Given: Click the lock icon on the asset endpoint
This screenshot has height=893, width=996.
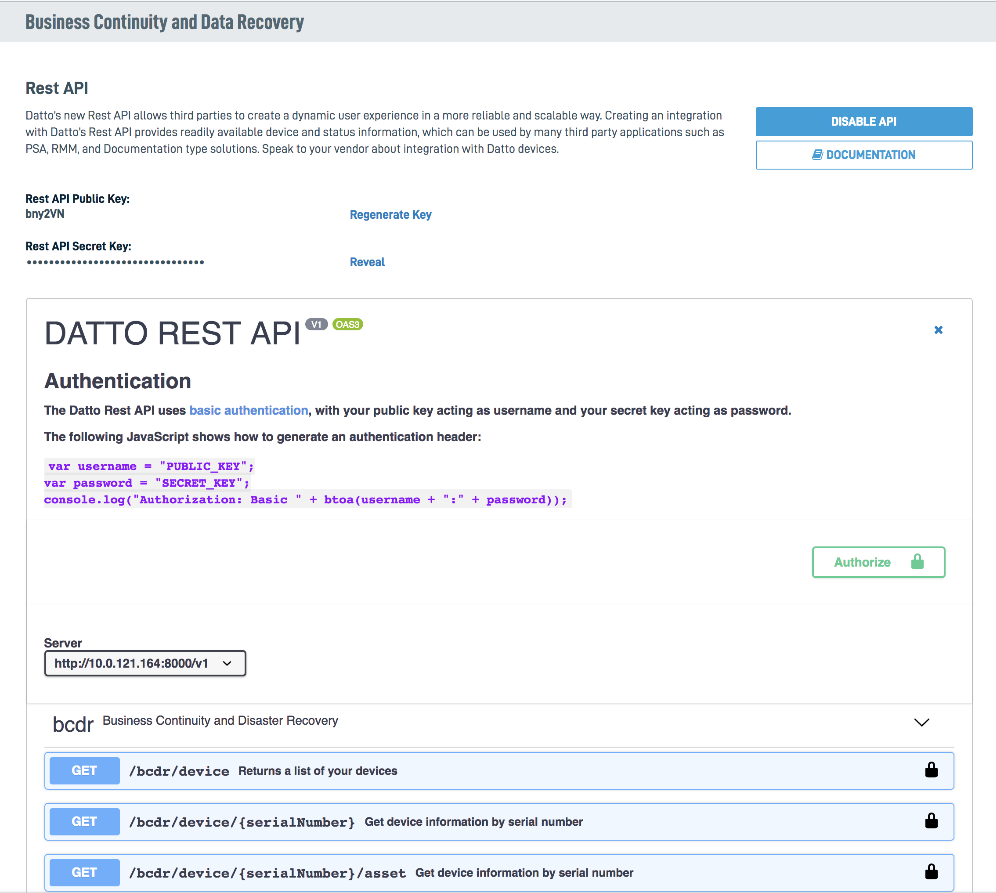Looking at the screenshot, I should pyautogui.click(x=931, y=872).
